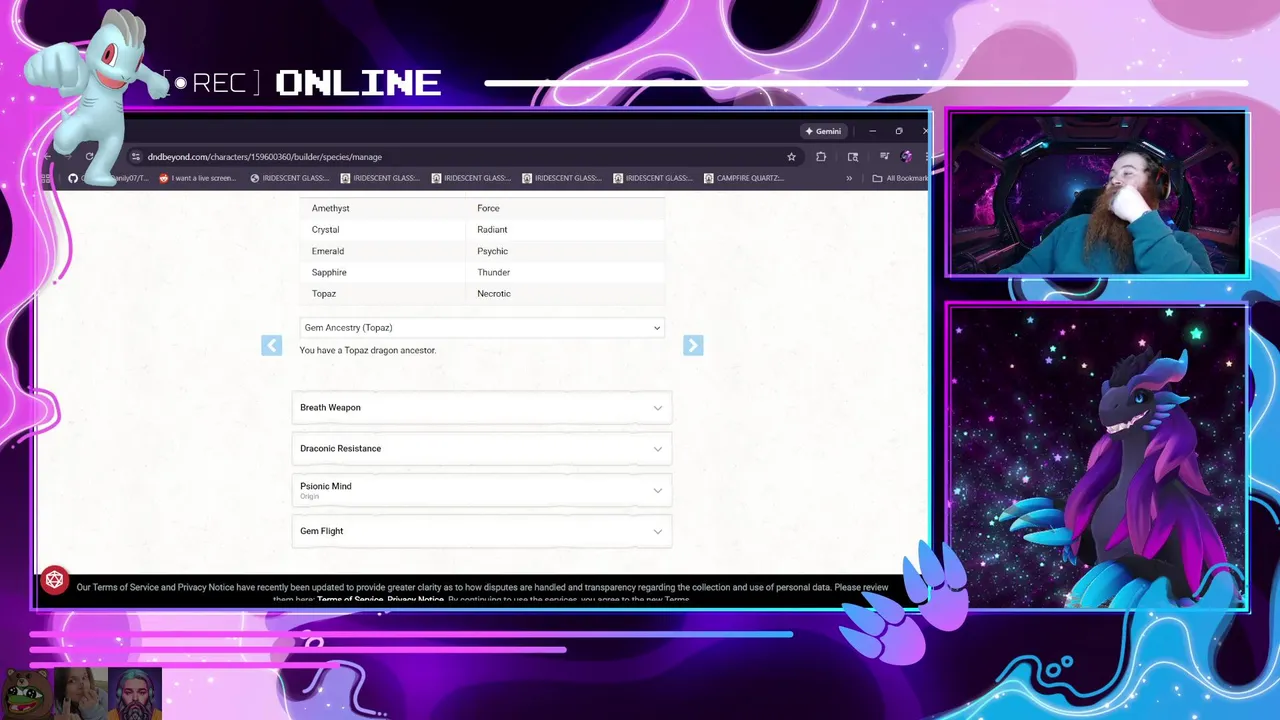Open the first IRIDESCENT GLASS bookmark
Viewport: 1280px width, 720px height.
pyautogui.click(x=290, y=178)
